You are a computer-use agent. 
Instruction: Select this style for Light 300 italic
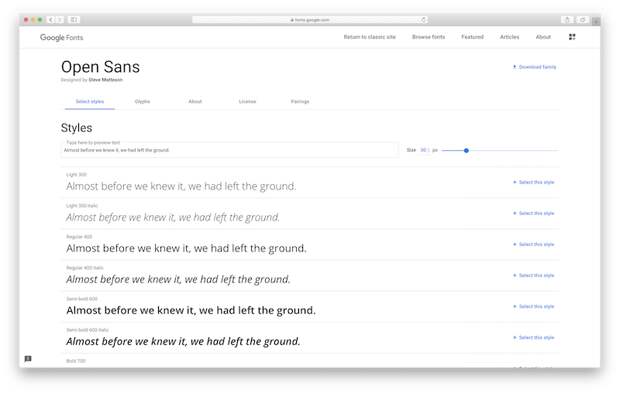pos(533,213)
